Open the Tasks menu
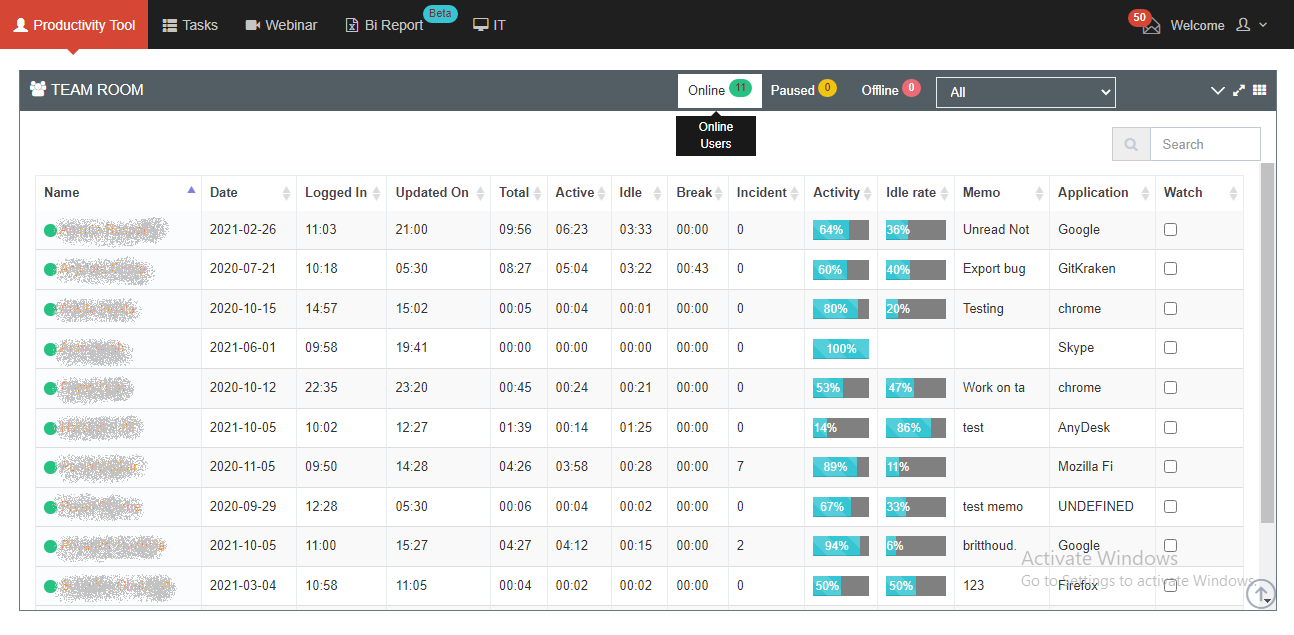The height and width of the screenshot is (635, 1294). pos(190,25)
